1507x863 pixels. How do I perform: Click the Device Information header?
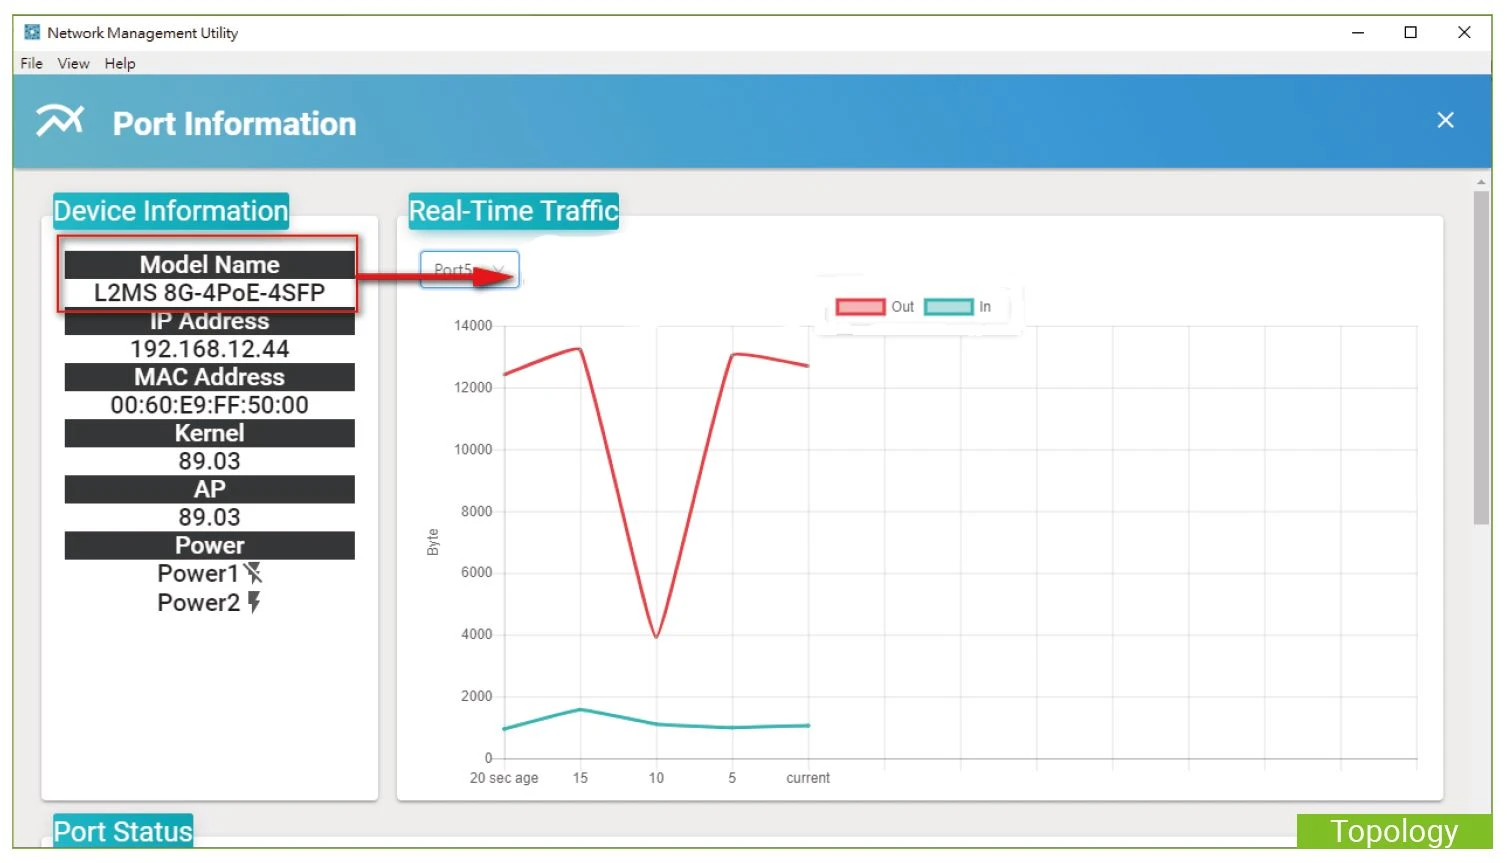[171, 211]
